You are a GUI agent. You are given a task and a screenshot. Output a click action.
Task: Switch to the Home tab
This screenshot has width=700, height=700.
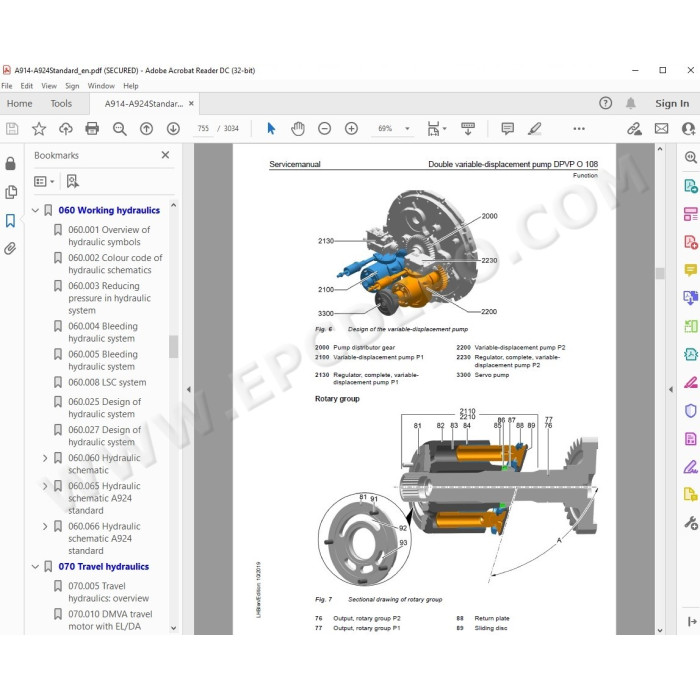[20, 104]
